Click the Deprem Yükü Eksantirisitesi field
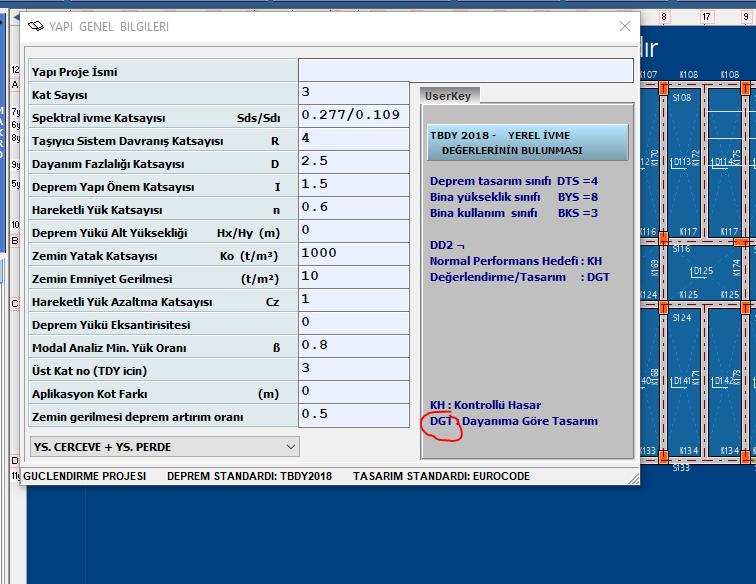This screenshot has height=584, width=756. pyautogui.click(x=353, y=323)
